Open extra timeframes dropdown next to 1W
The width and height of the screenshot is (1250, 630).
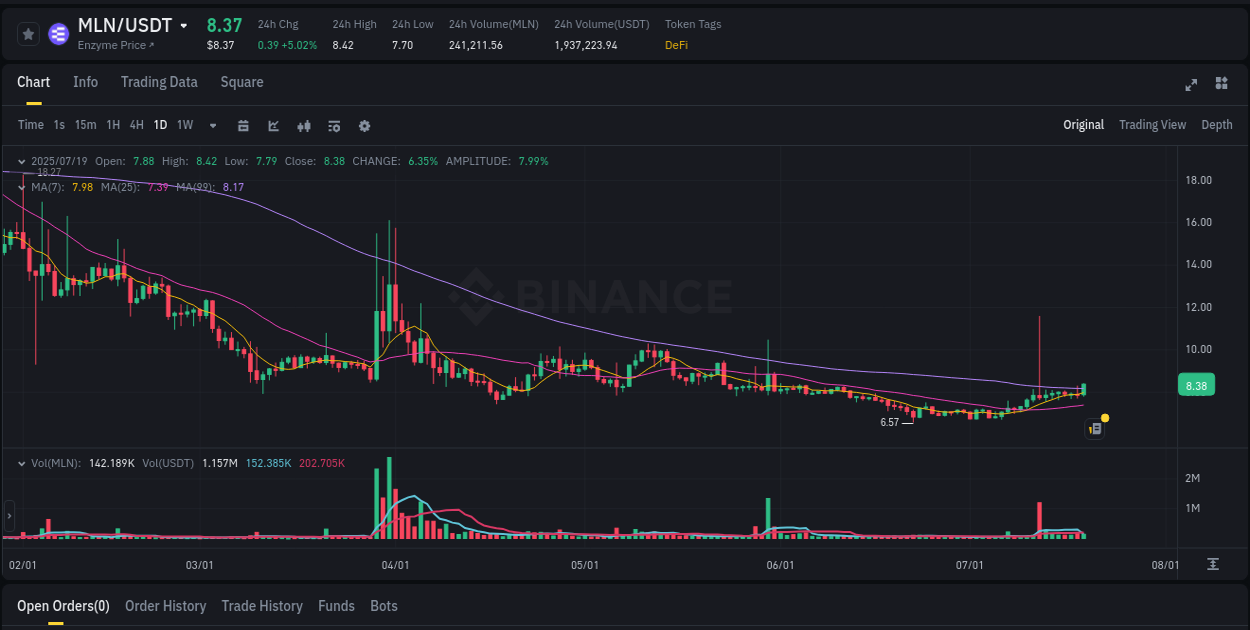(x=211, y=125)
